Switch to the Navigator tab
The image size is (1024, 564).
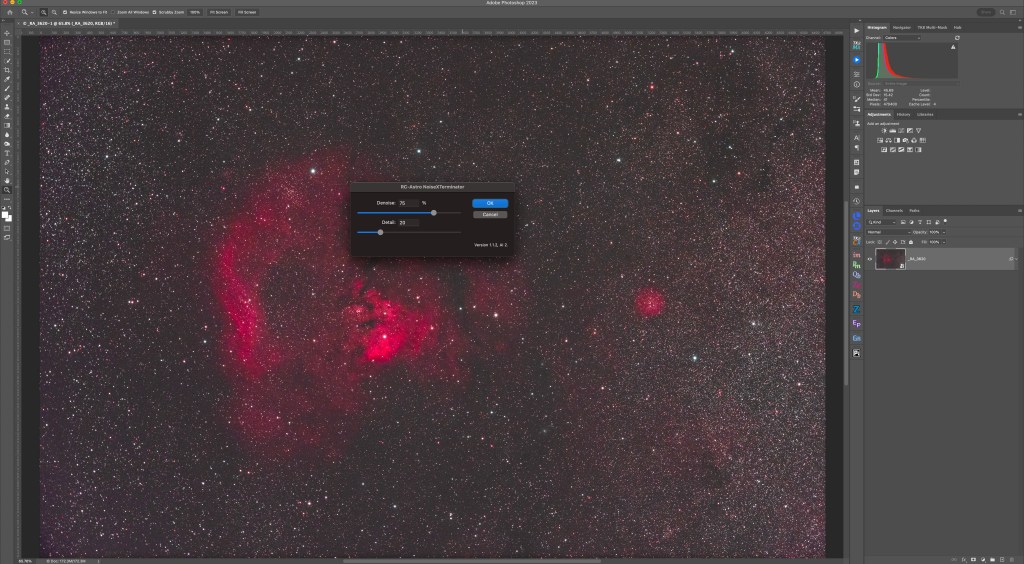tap(901, 27)
